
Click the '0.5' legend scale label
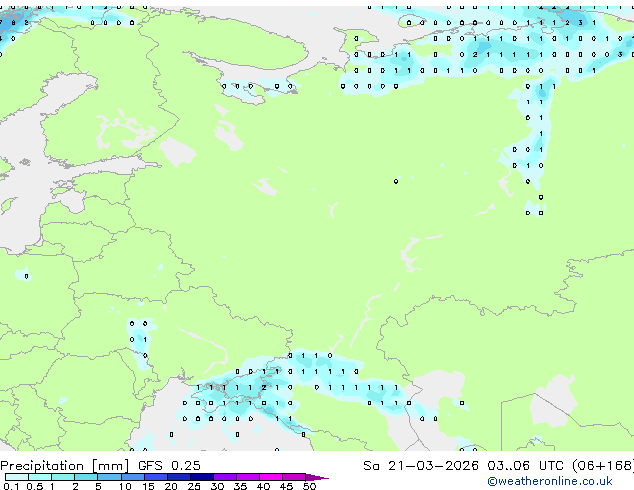(x=34, y=486)
